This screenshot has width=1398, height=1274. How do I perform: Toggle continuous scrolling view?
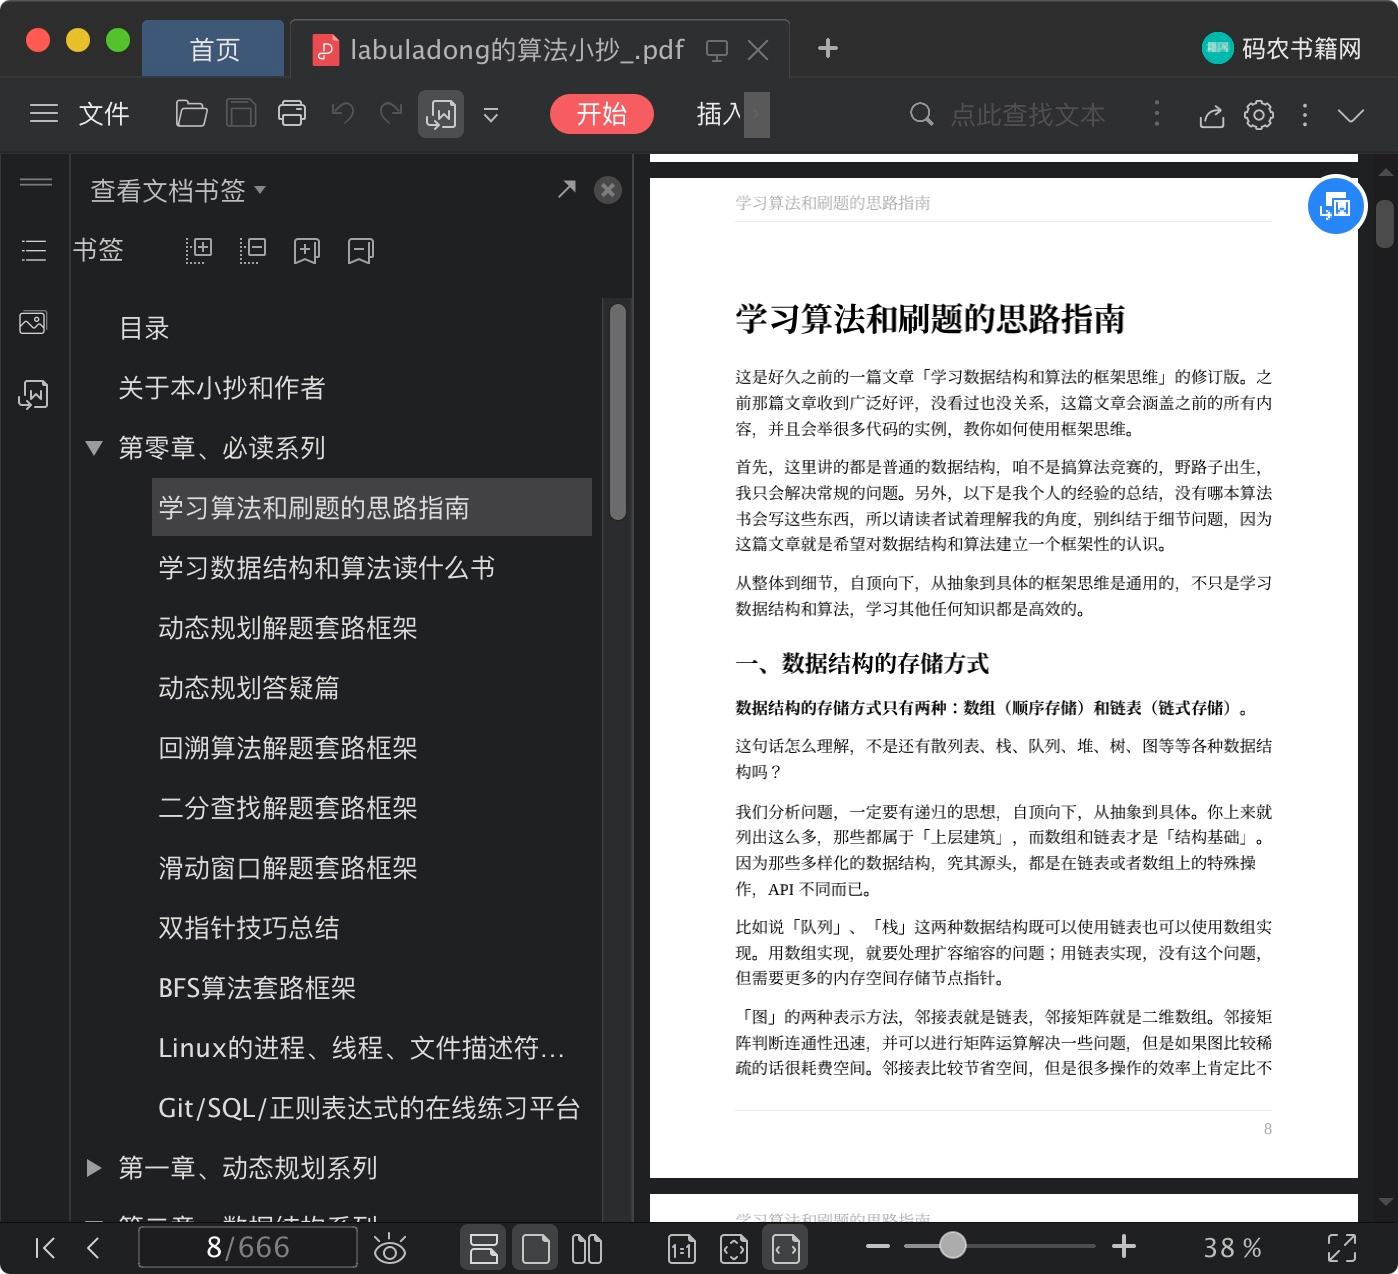(484, 1247)
